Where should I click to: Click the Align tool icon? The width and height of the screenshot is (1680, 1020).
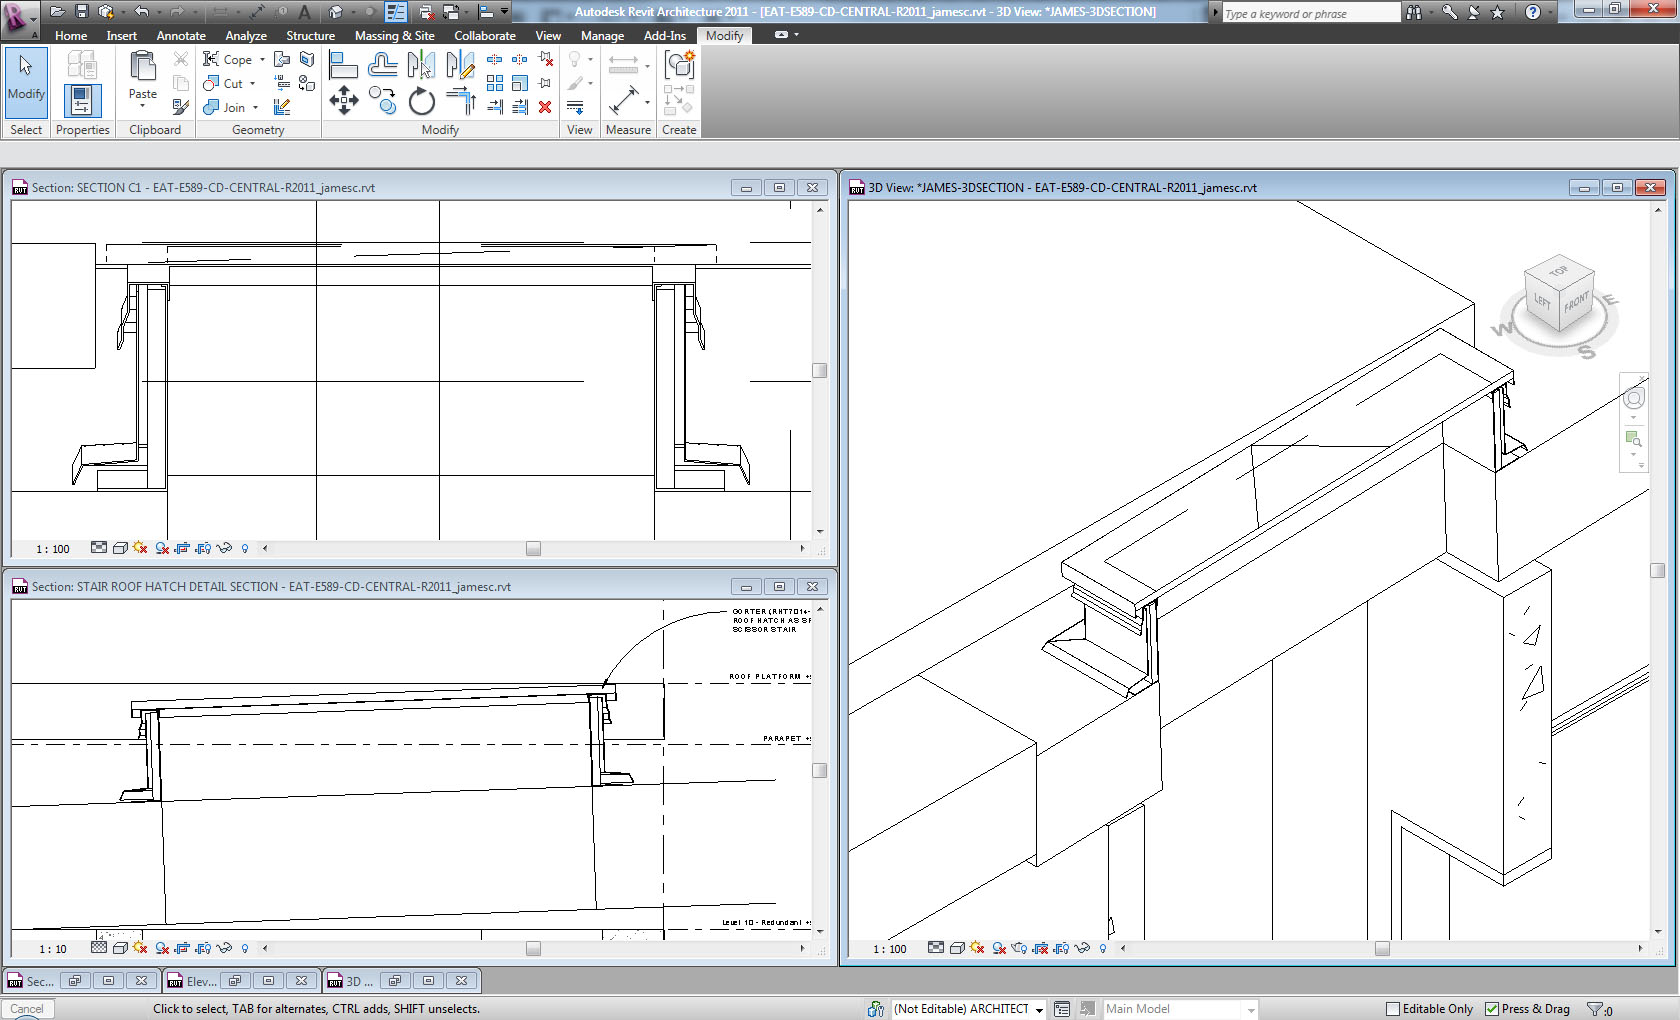tap(343, 66)
